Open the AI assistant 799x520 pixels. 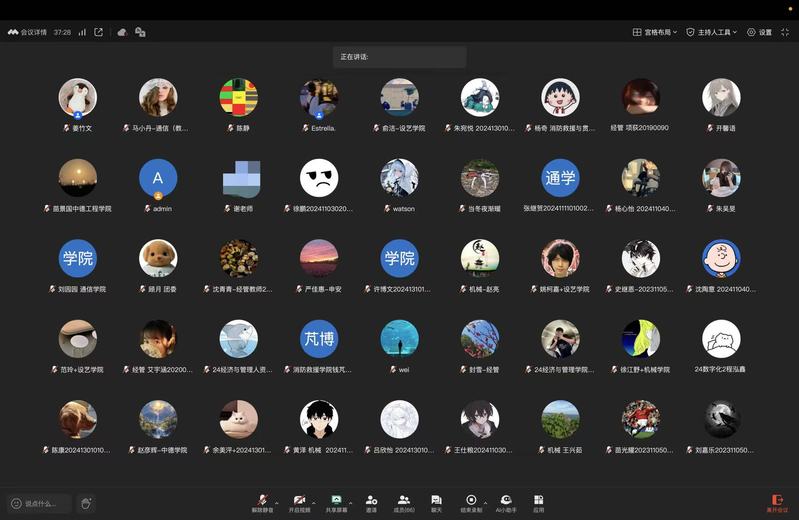click(506, 501)
